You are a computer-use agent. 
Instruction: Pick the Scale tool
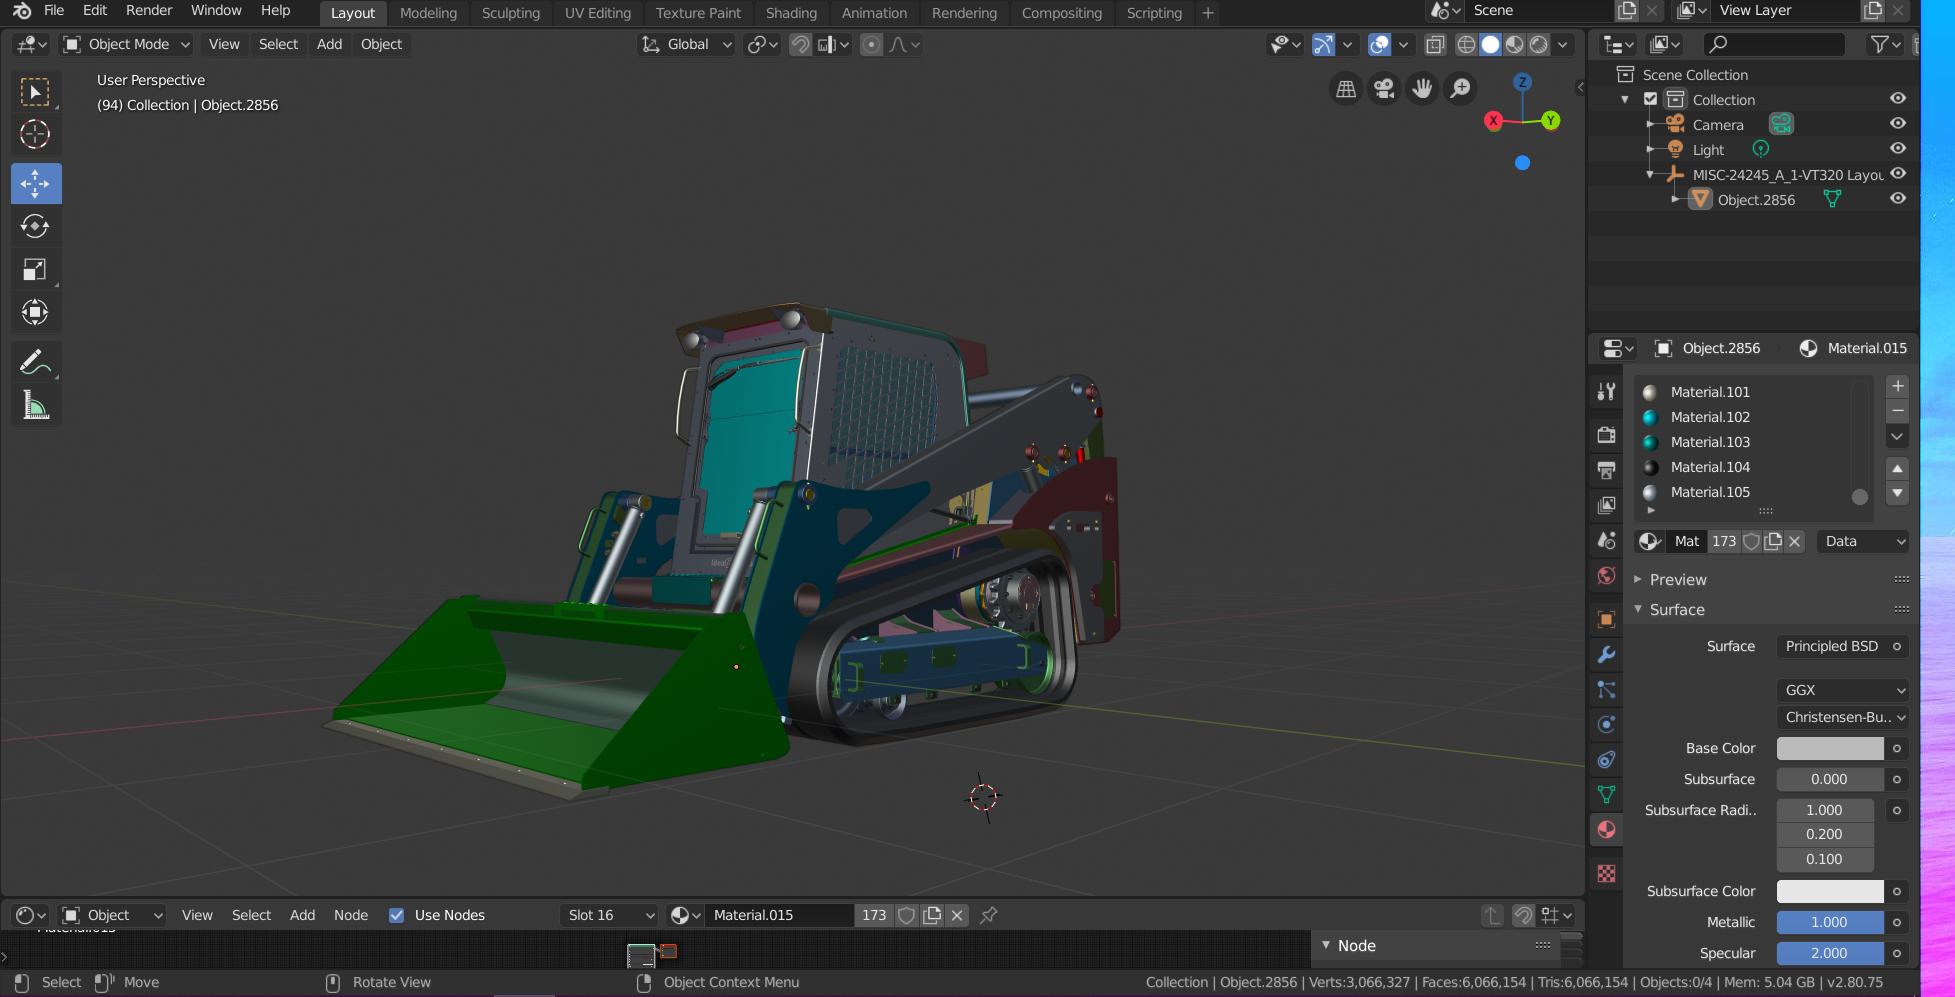pos(35,269)
